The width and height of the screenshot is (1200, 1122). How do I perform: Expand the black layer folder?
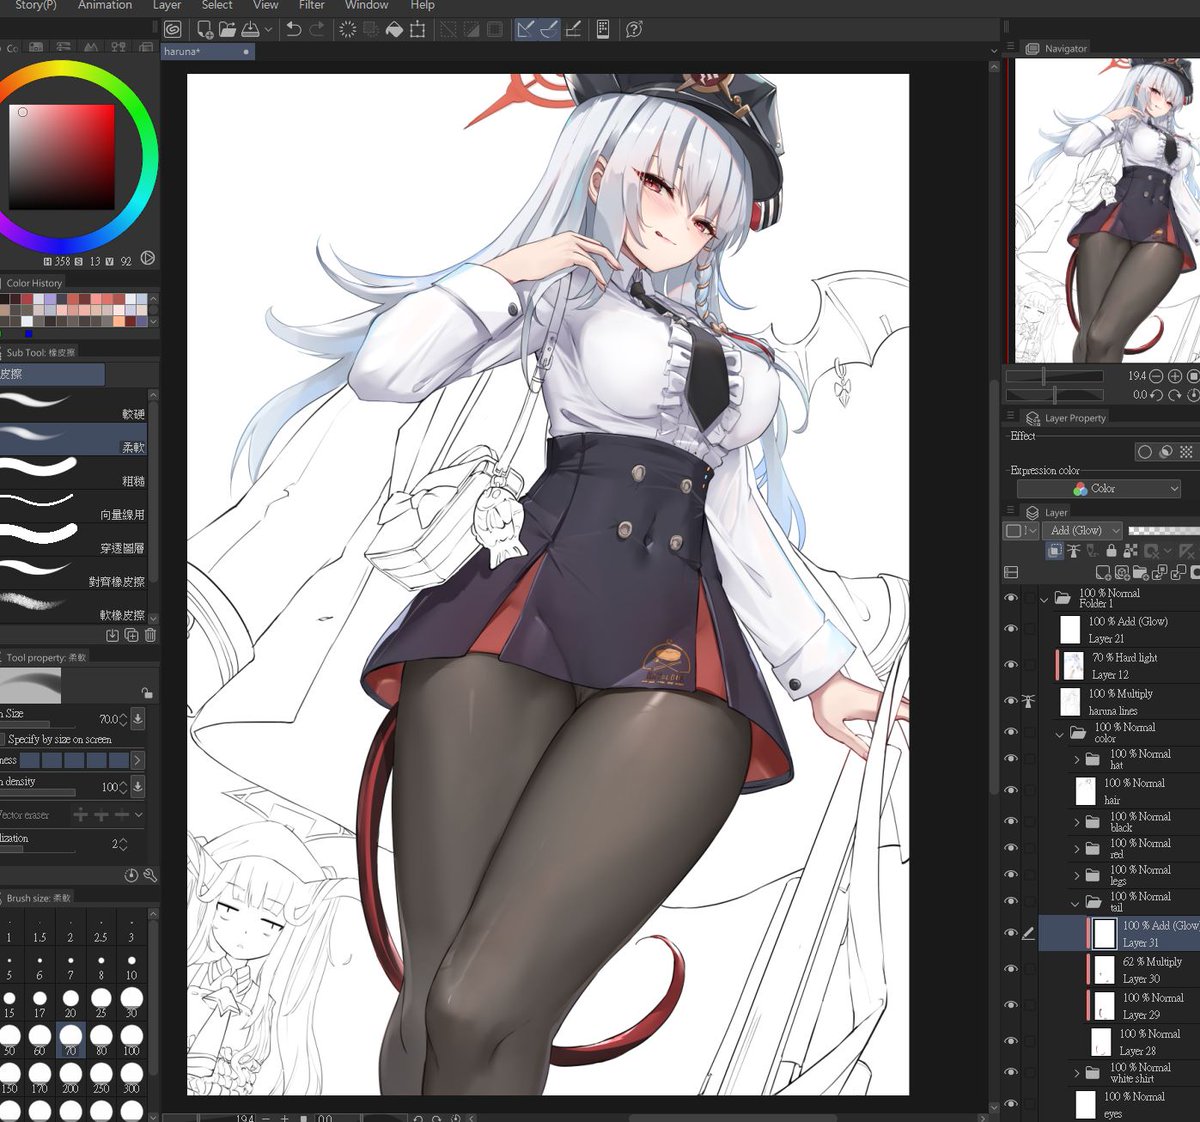1077,822
